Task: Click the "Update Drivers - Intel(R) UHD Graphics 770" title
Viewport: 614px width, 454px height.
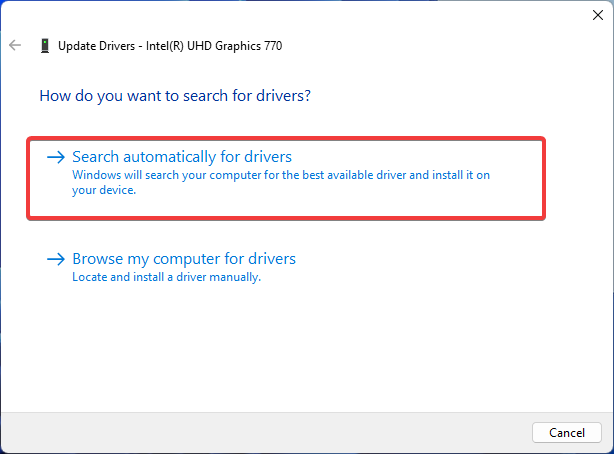Action: pyautogui.click(x=170, y=46)
